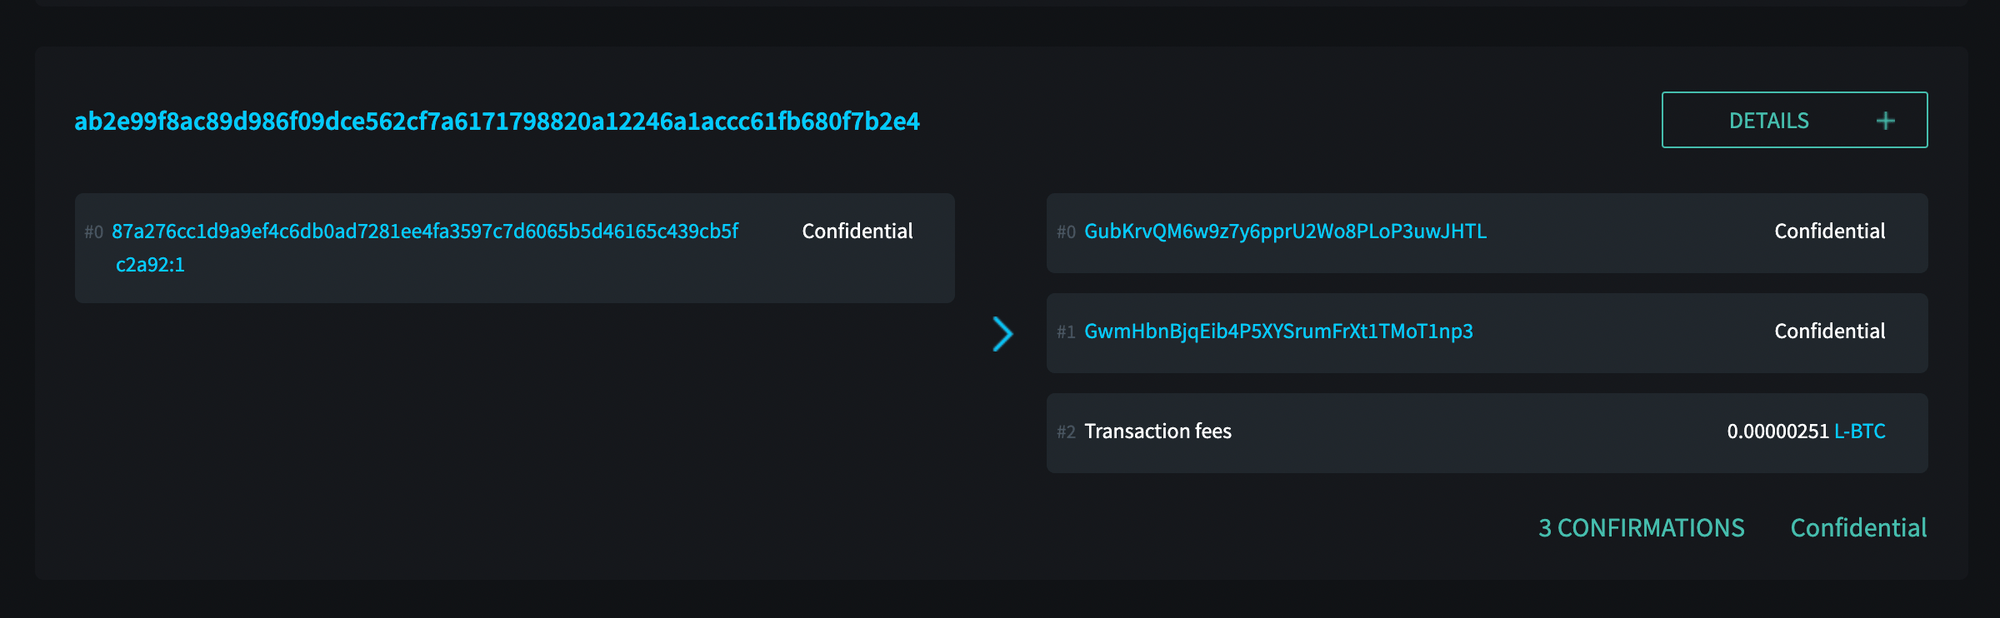This screenshot has height=618, width=2000.
Task: Click the chevron arrow between inputs and outputs
Action: 1002,334
